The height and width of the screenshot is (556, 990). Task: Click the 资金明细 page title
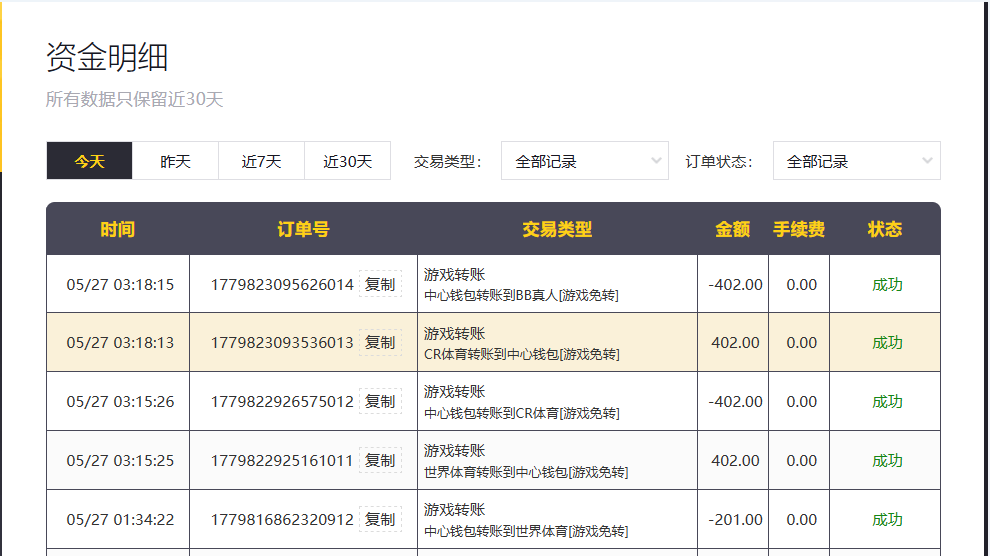(107, 57)
